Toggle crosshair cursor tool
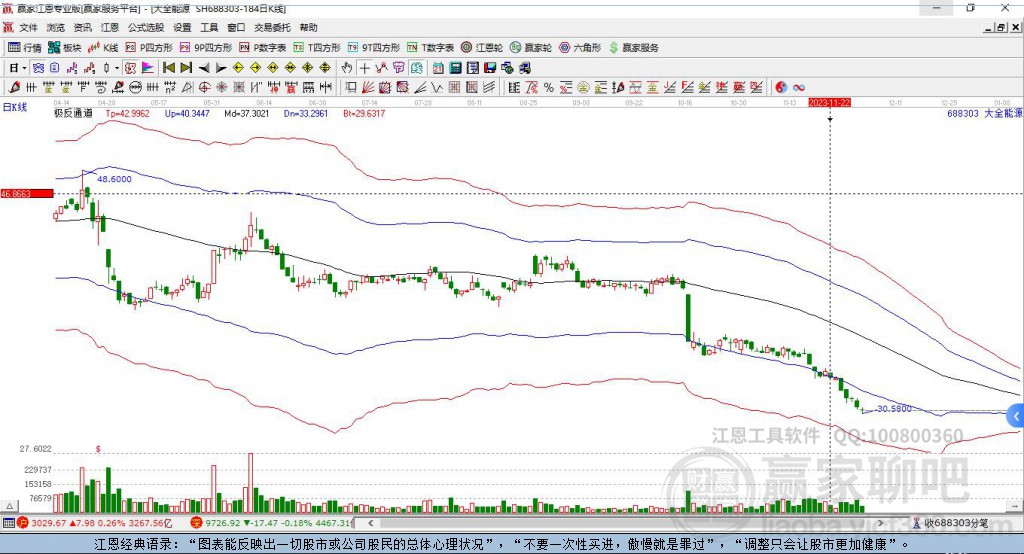 (364, 68)
